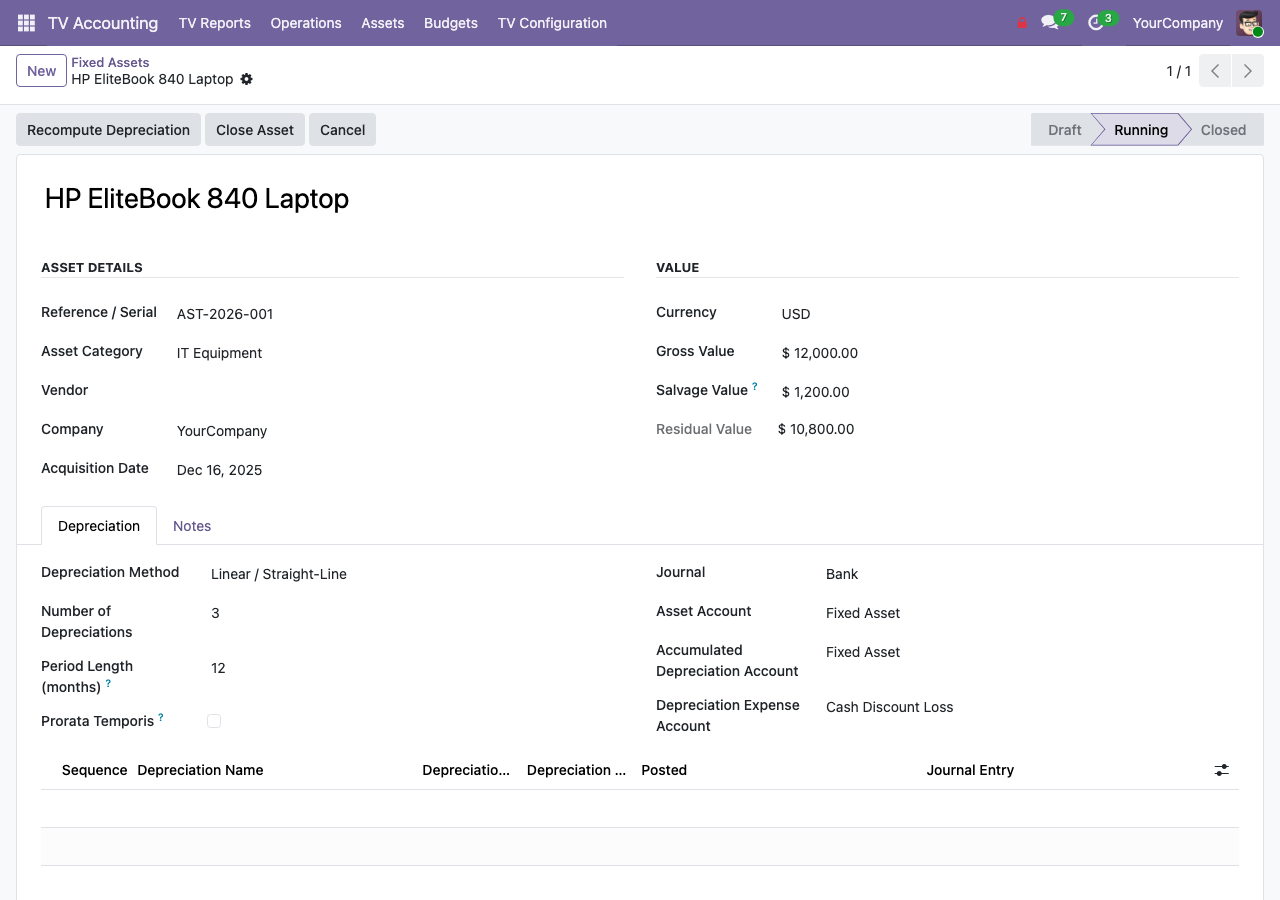Open the empty Vendor field
The height and width of the screenshot is (900, 1280).
(400, 392)
